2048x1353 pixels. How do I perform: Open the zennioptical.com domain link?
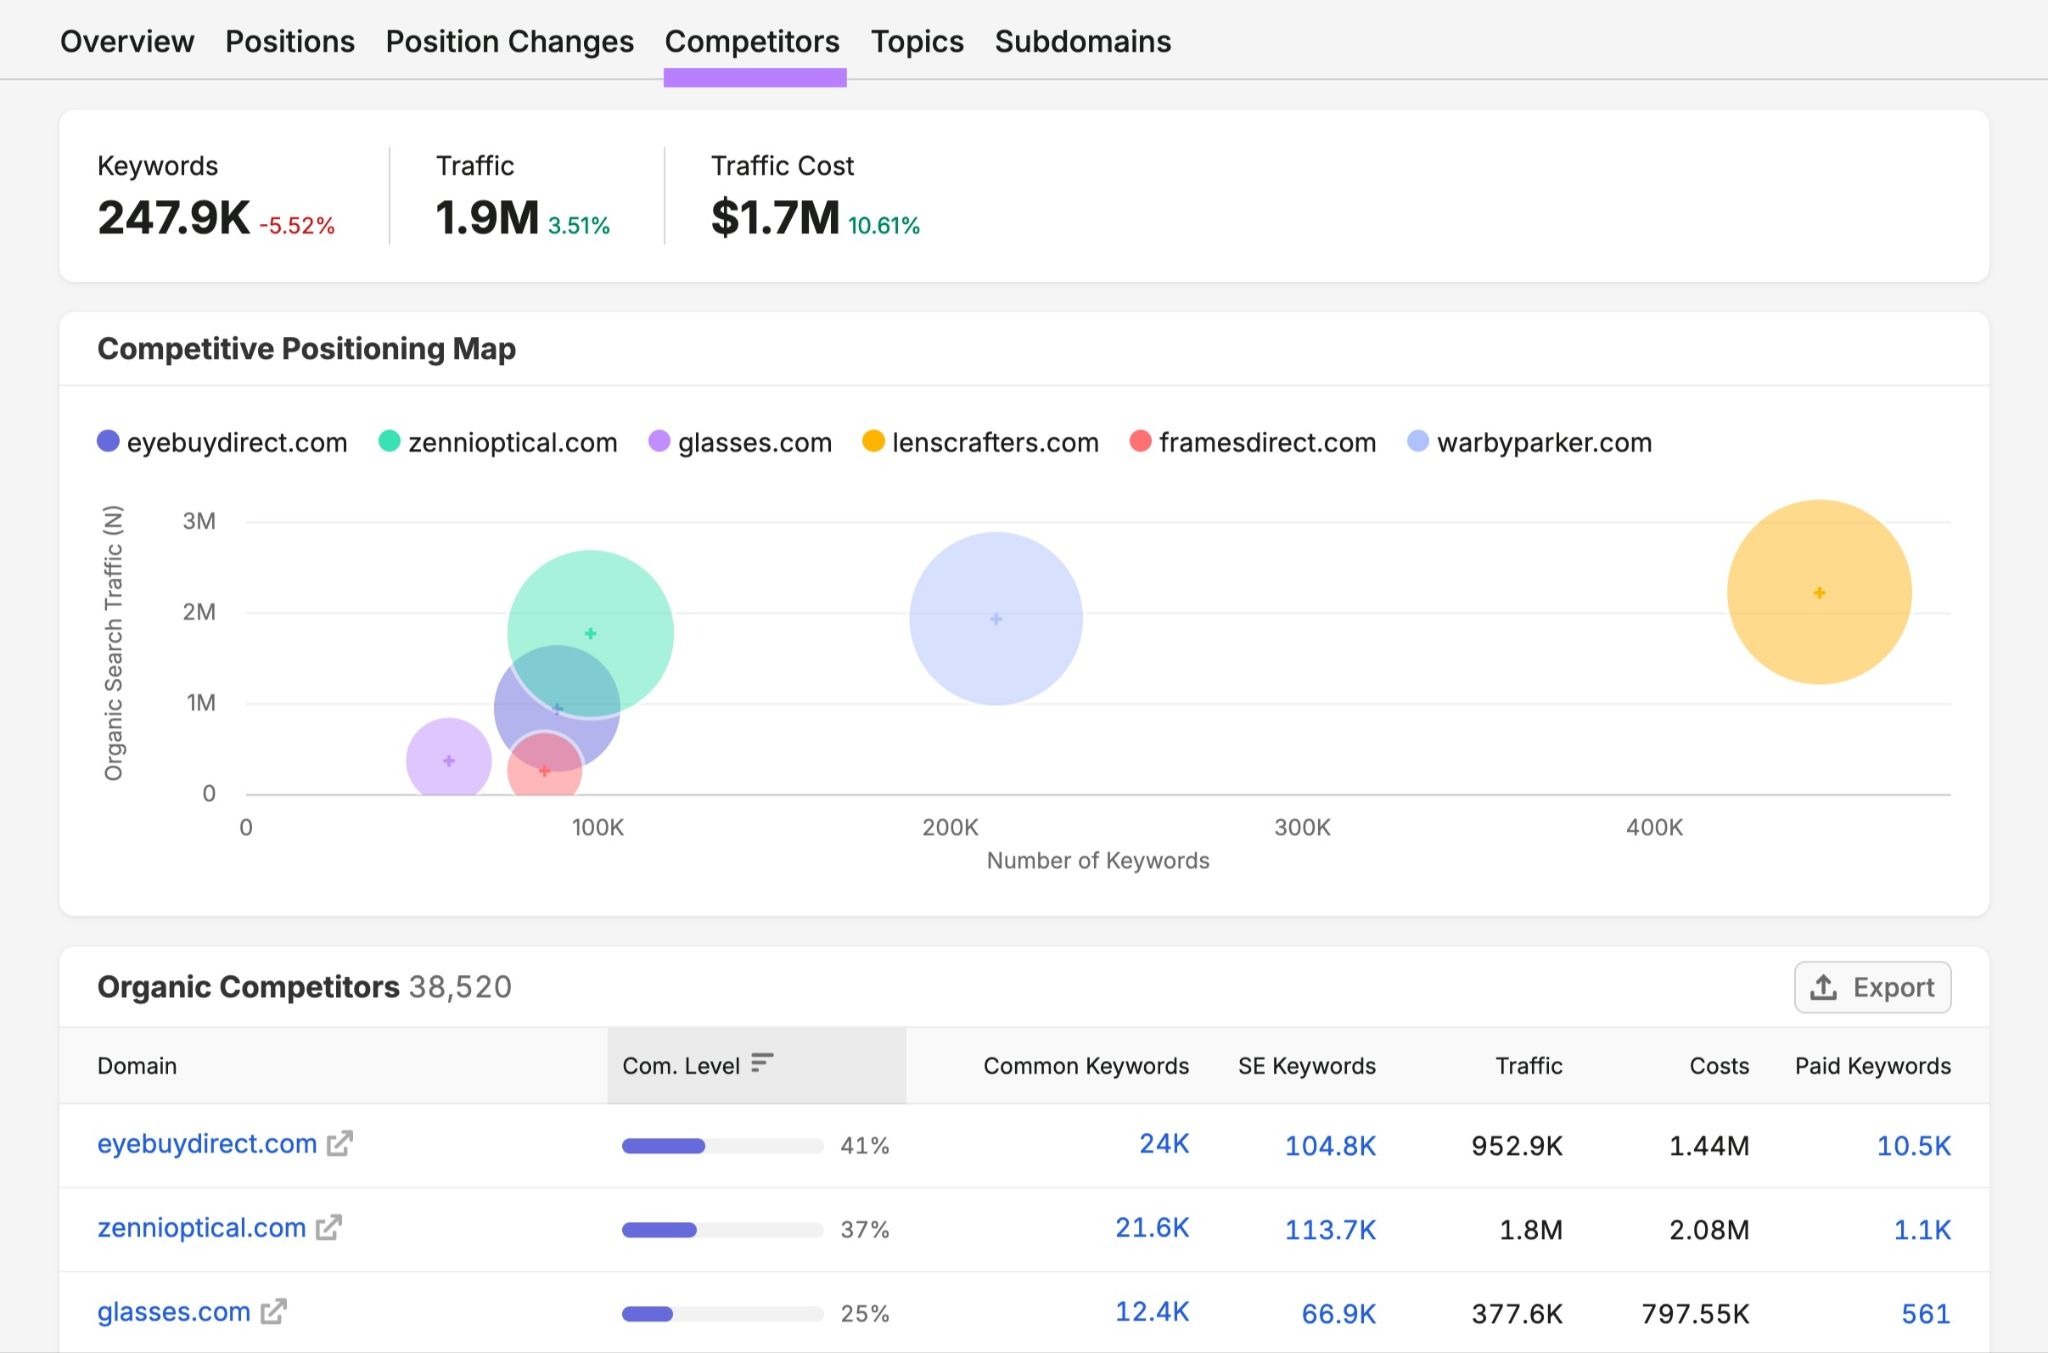click(201, 1227)
